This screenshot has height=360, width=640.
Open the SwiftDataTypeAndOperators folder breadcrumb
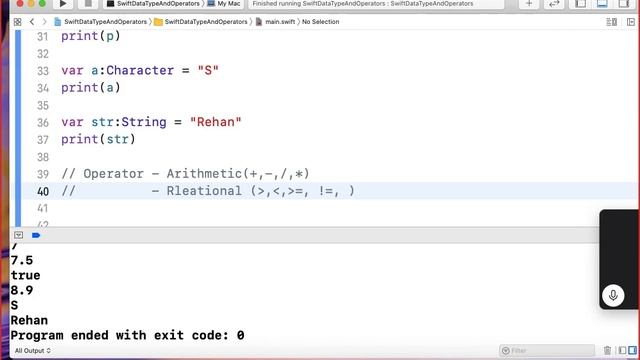[201, 22]
